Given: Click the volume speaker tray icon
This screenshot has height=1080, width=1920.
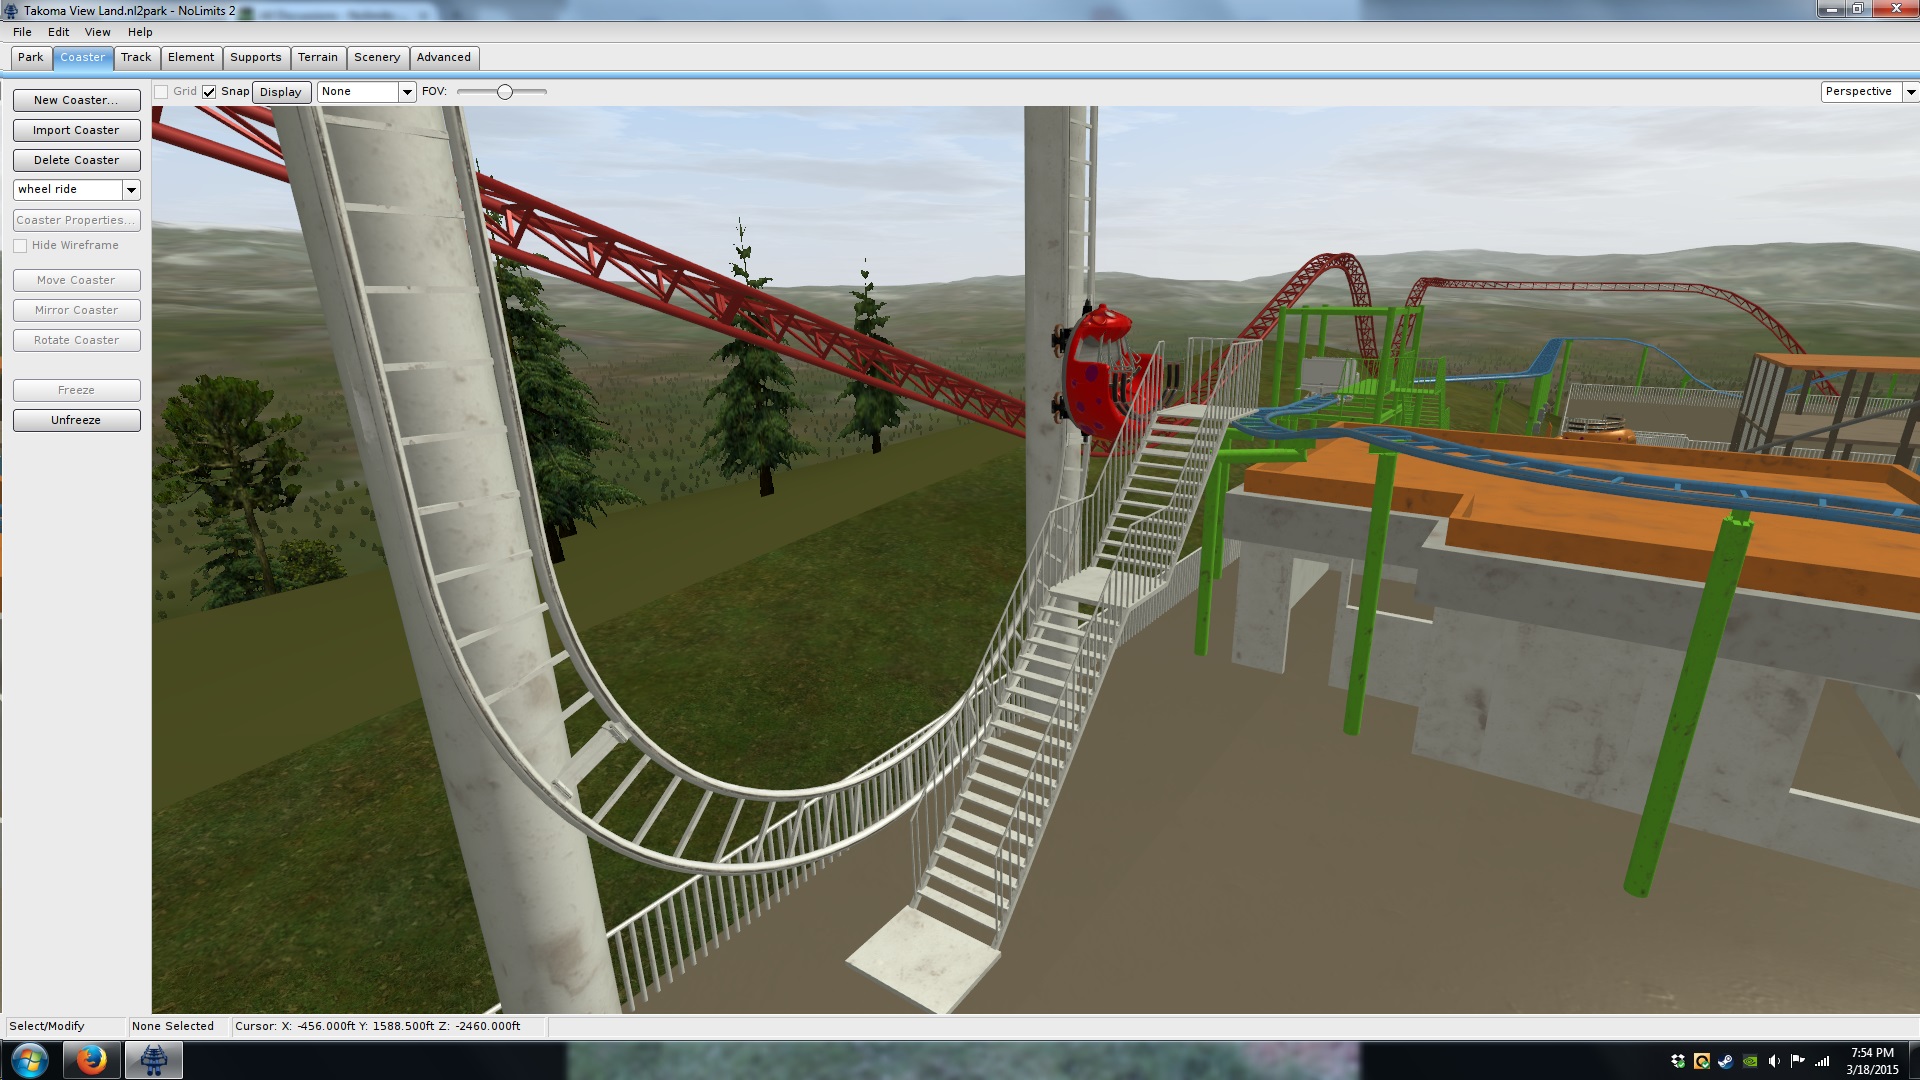Looking at the screenshot, I should (x=1774, y=1061).
